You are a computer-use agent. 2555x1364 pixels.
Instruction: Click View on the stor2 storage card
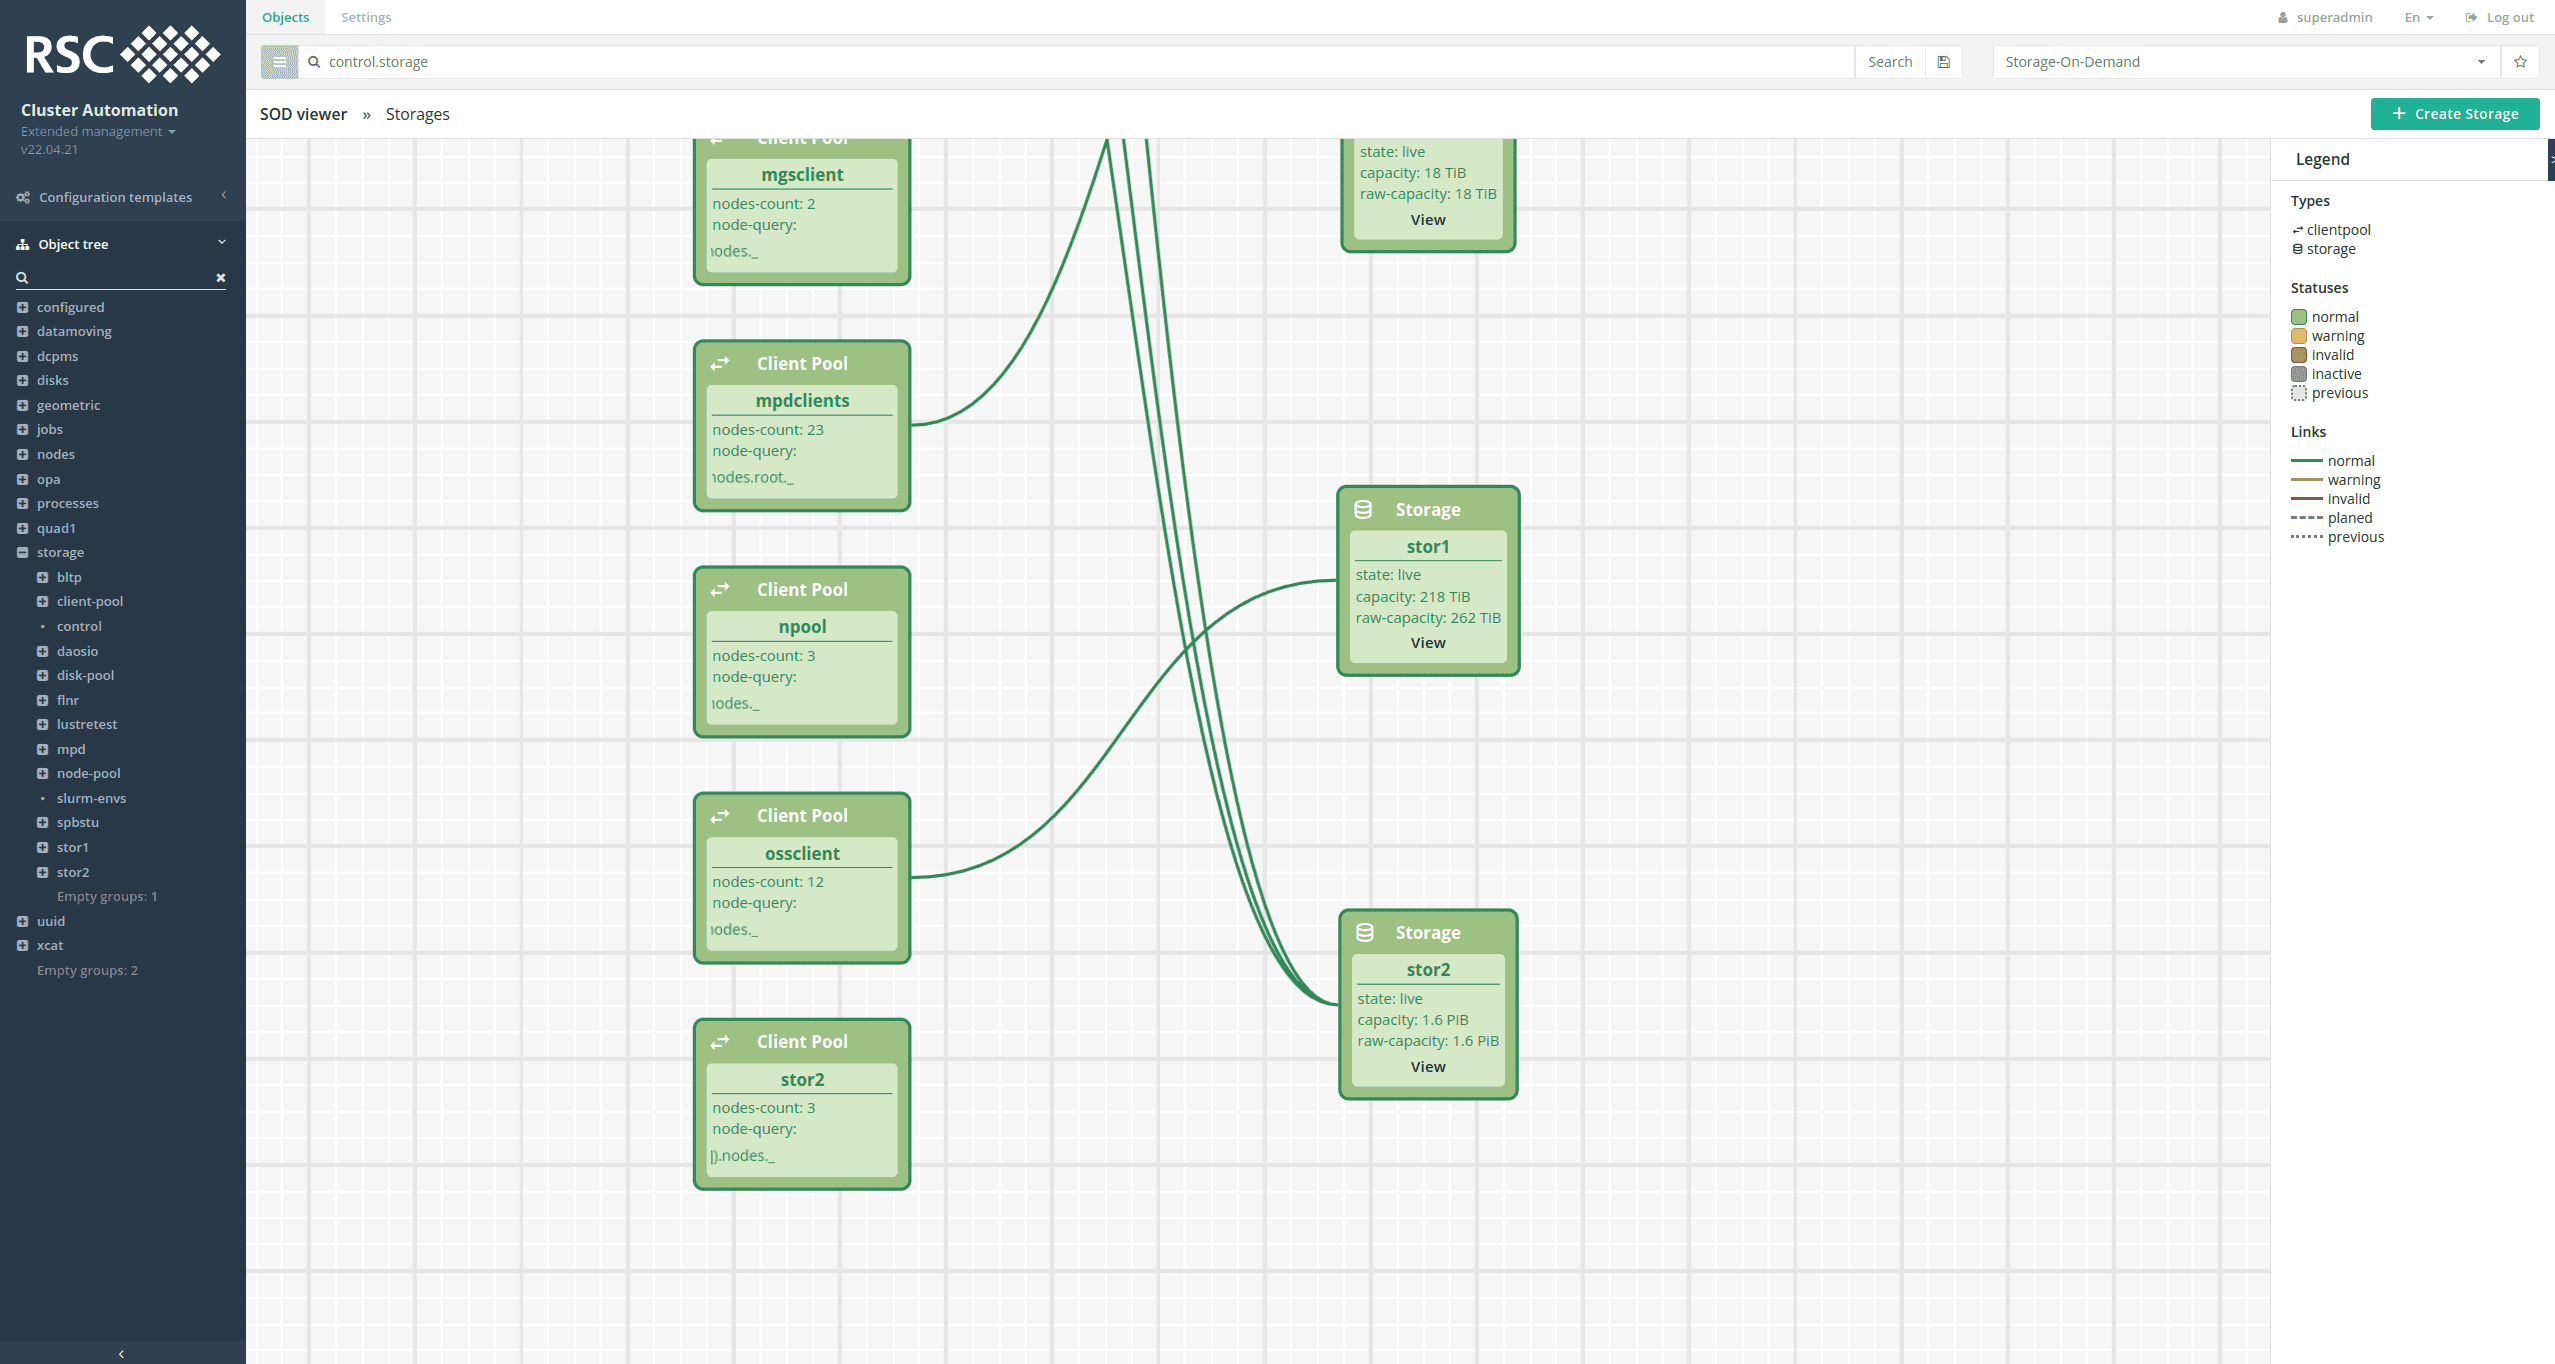click(x=1427, y=1066)
